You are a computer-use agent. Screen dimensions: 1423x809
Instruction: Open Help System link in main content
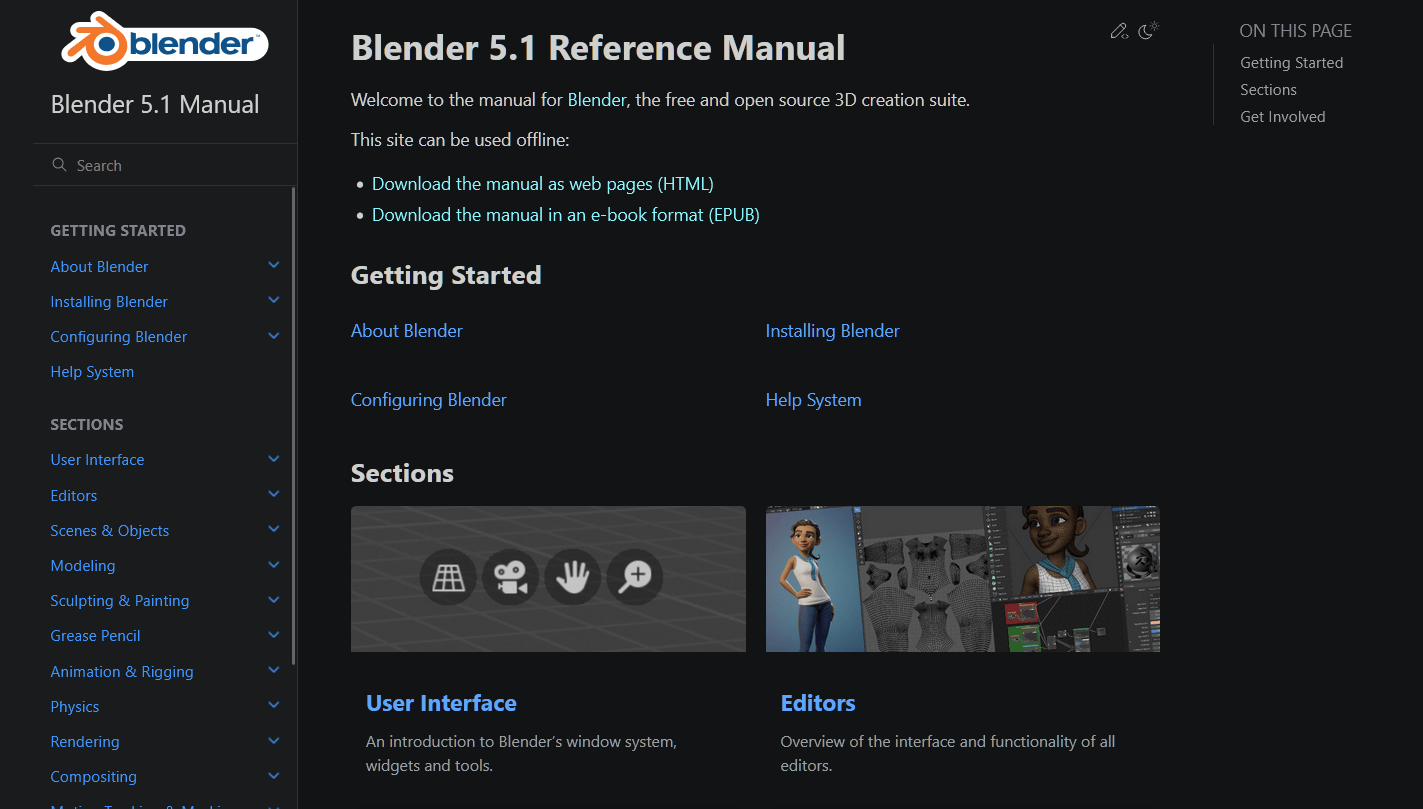814,400
